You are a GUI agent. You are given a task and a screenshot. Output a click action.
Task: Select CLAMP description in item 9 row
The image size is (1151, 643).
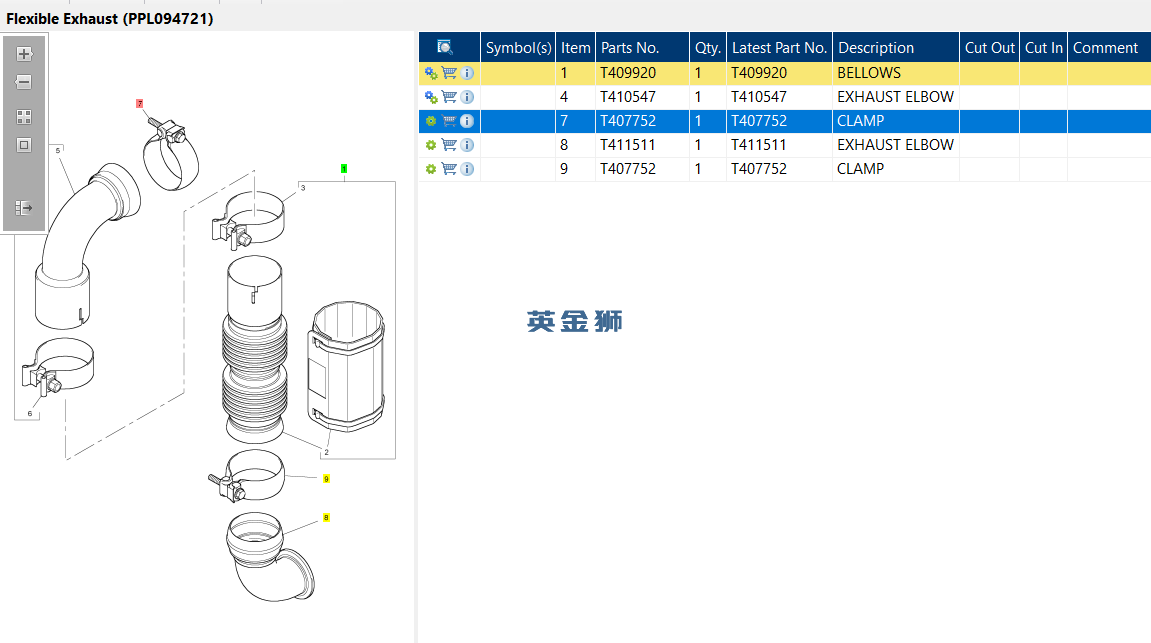click(896, 169)
